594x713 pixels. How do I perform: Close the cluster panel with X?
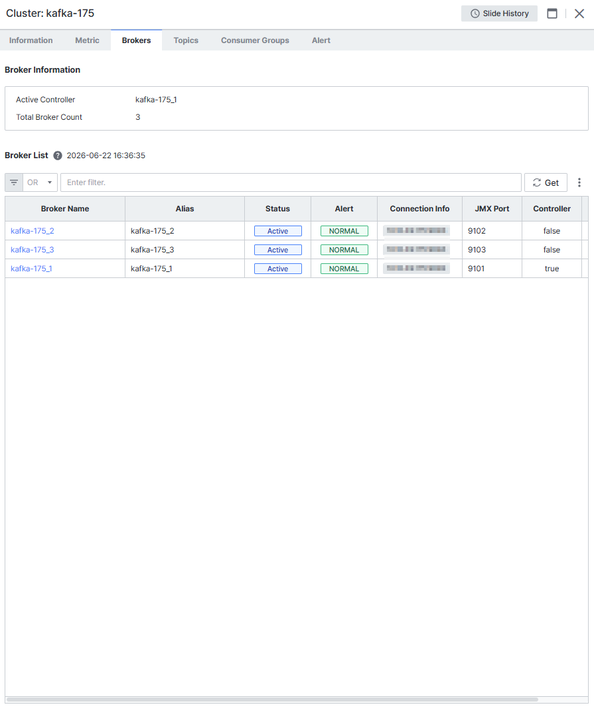(x=579, y=14)
